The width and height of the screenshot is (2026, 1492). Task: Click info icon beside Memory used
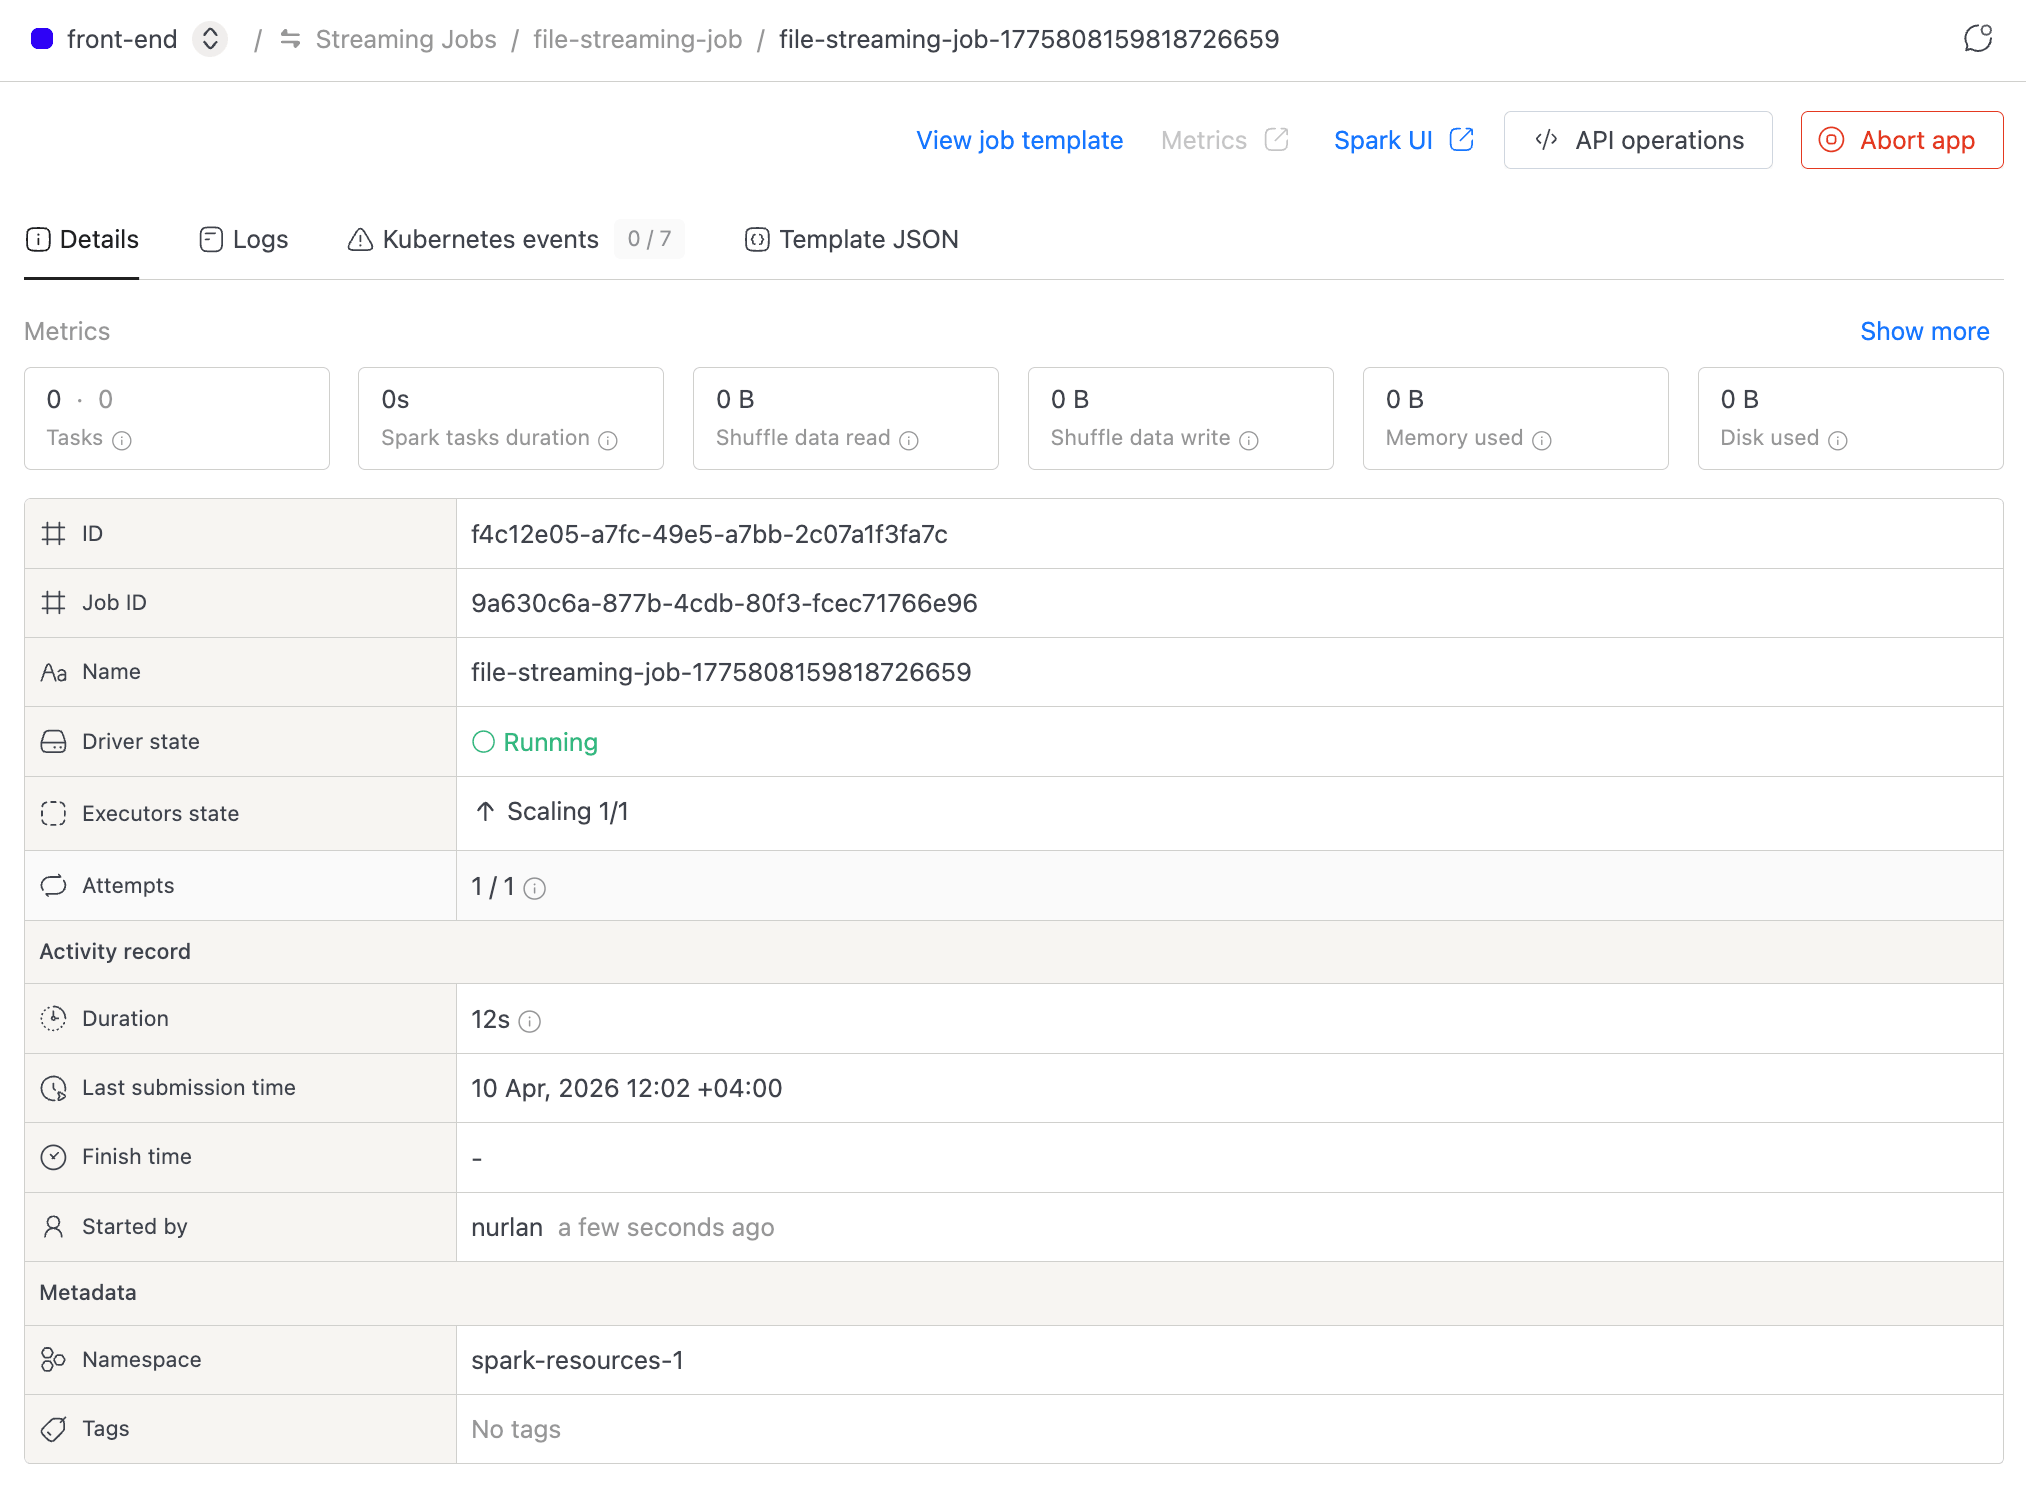pyautogui.click(x=1542, y=440)
